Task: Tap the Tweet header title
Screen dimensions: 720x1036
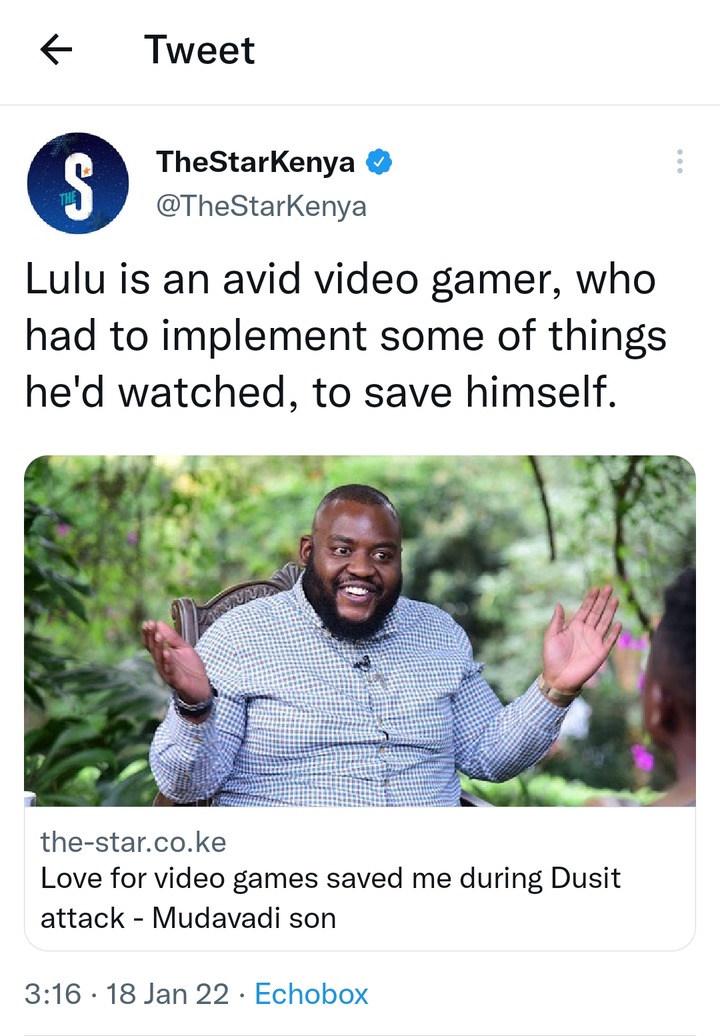Action: coord(199,50)
